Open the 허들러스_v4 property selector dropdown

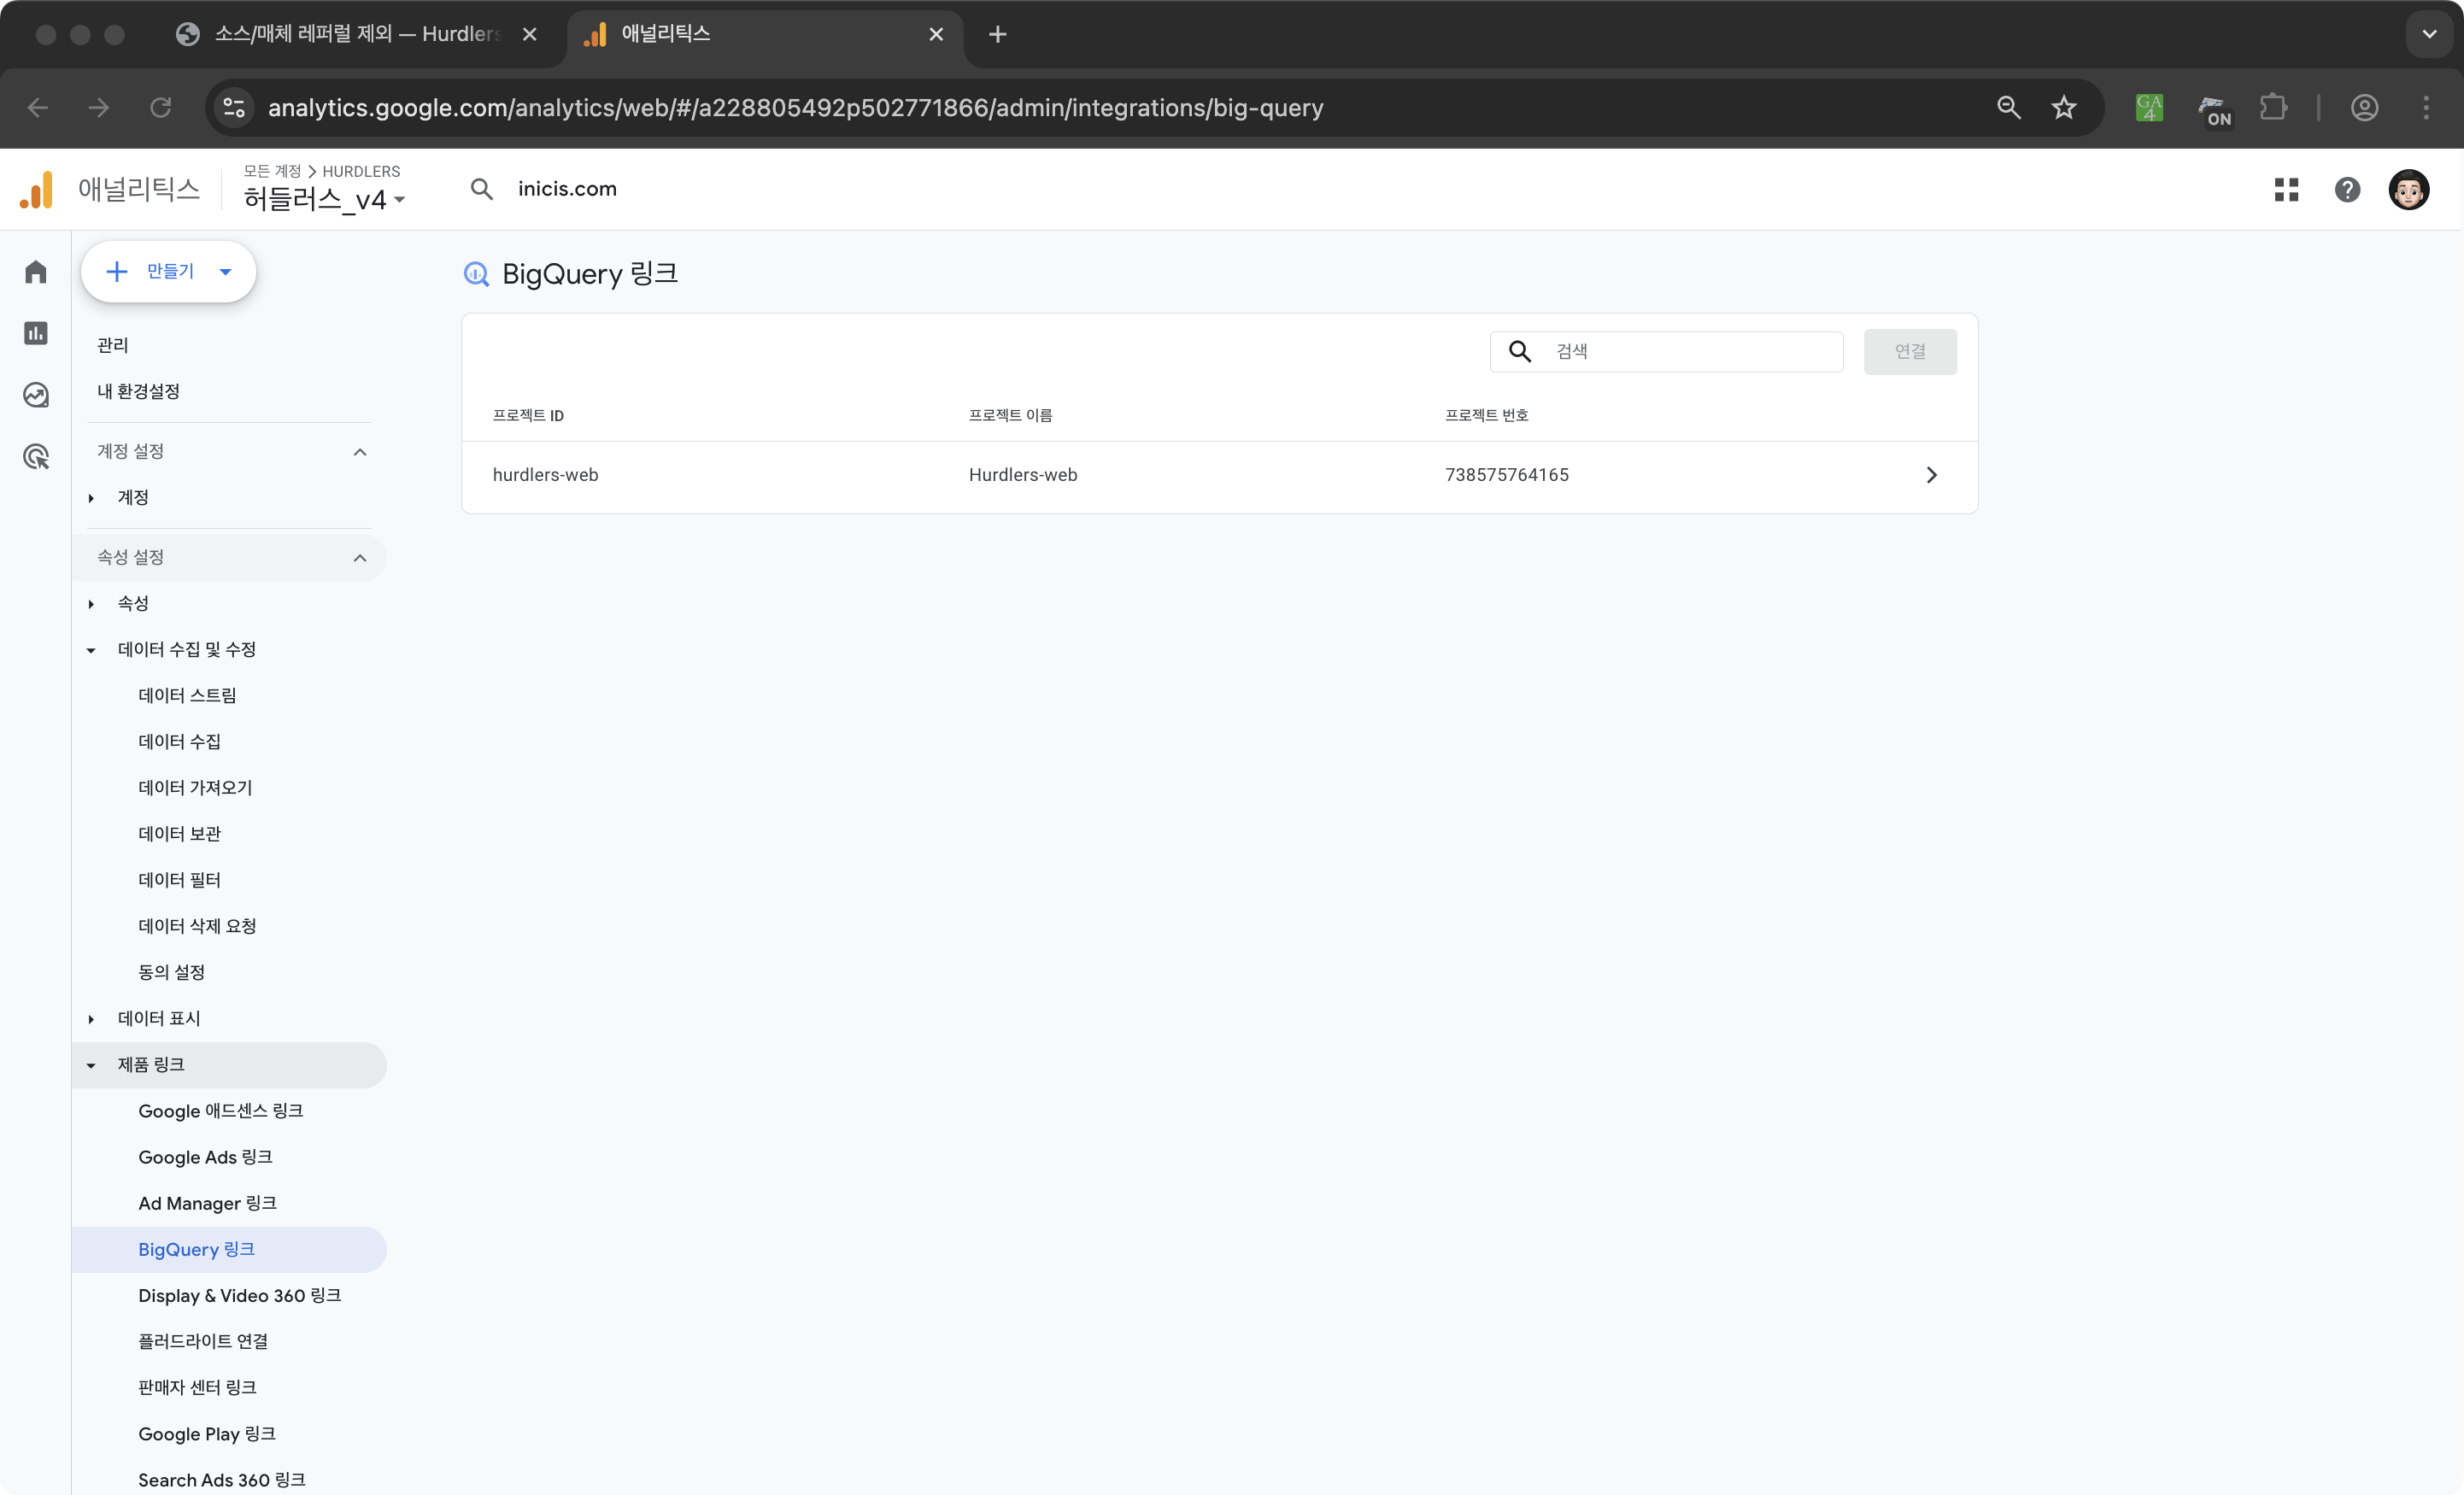[x=324, y=199]
